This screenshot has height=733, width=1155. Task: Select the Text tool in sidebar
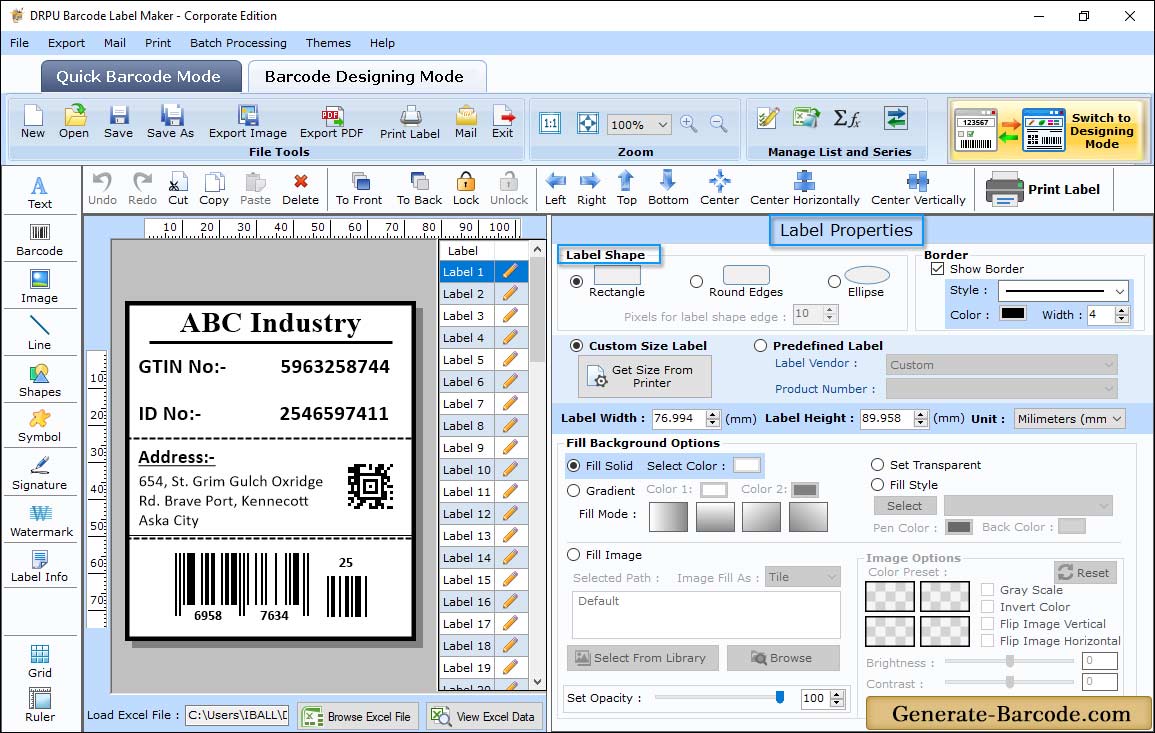click(40, 192)
